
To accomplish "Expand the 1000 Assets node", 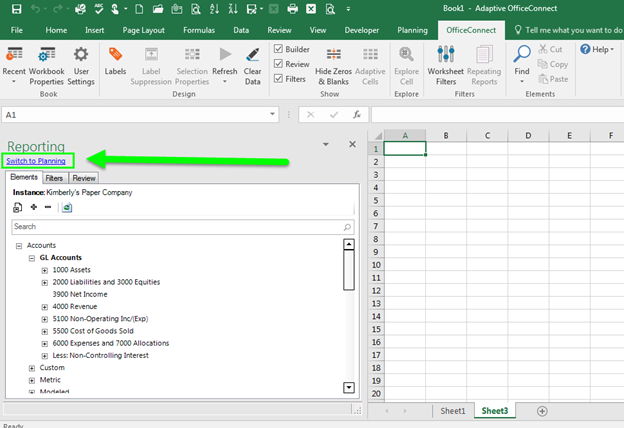I will pos(45,270).
